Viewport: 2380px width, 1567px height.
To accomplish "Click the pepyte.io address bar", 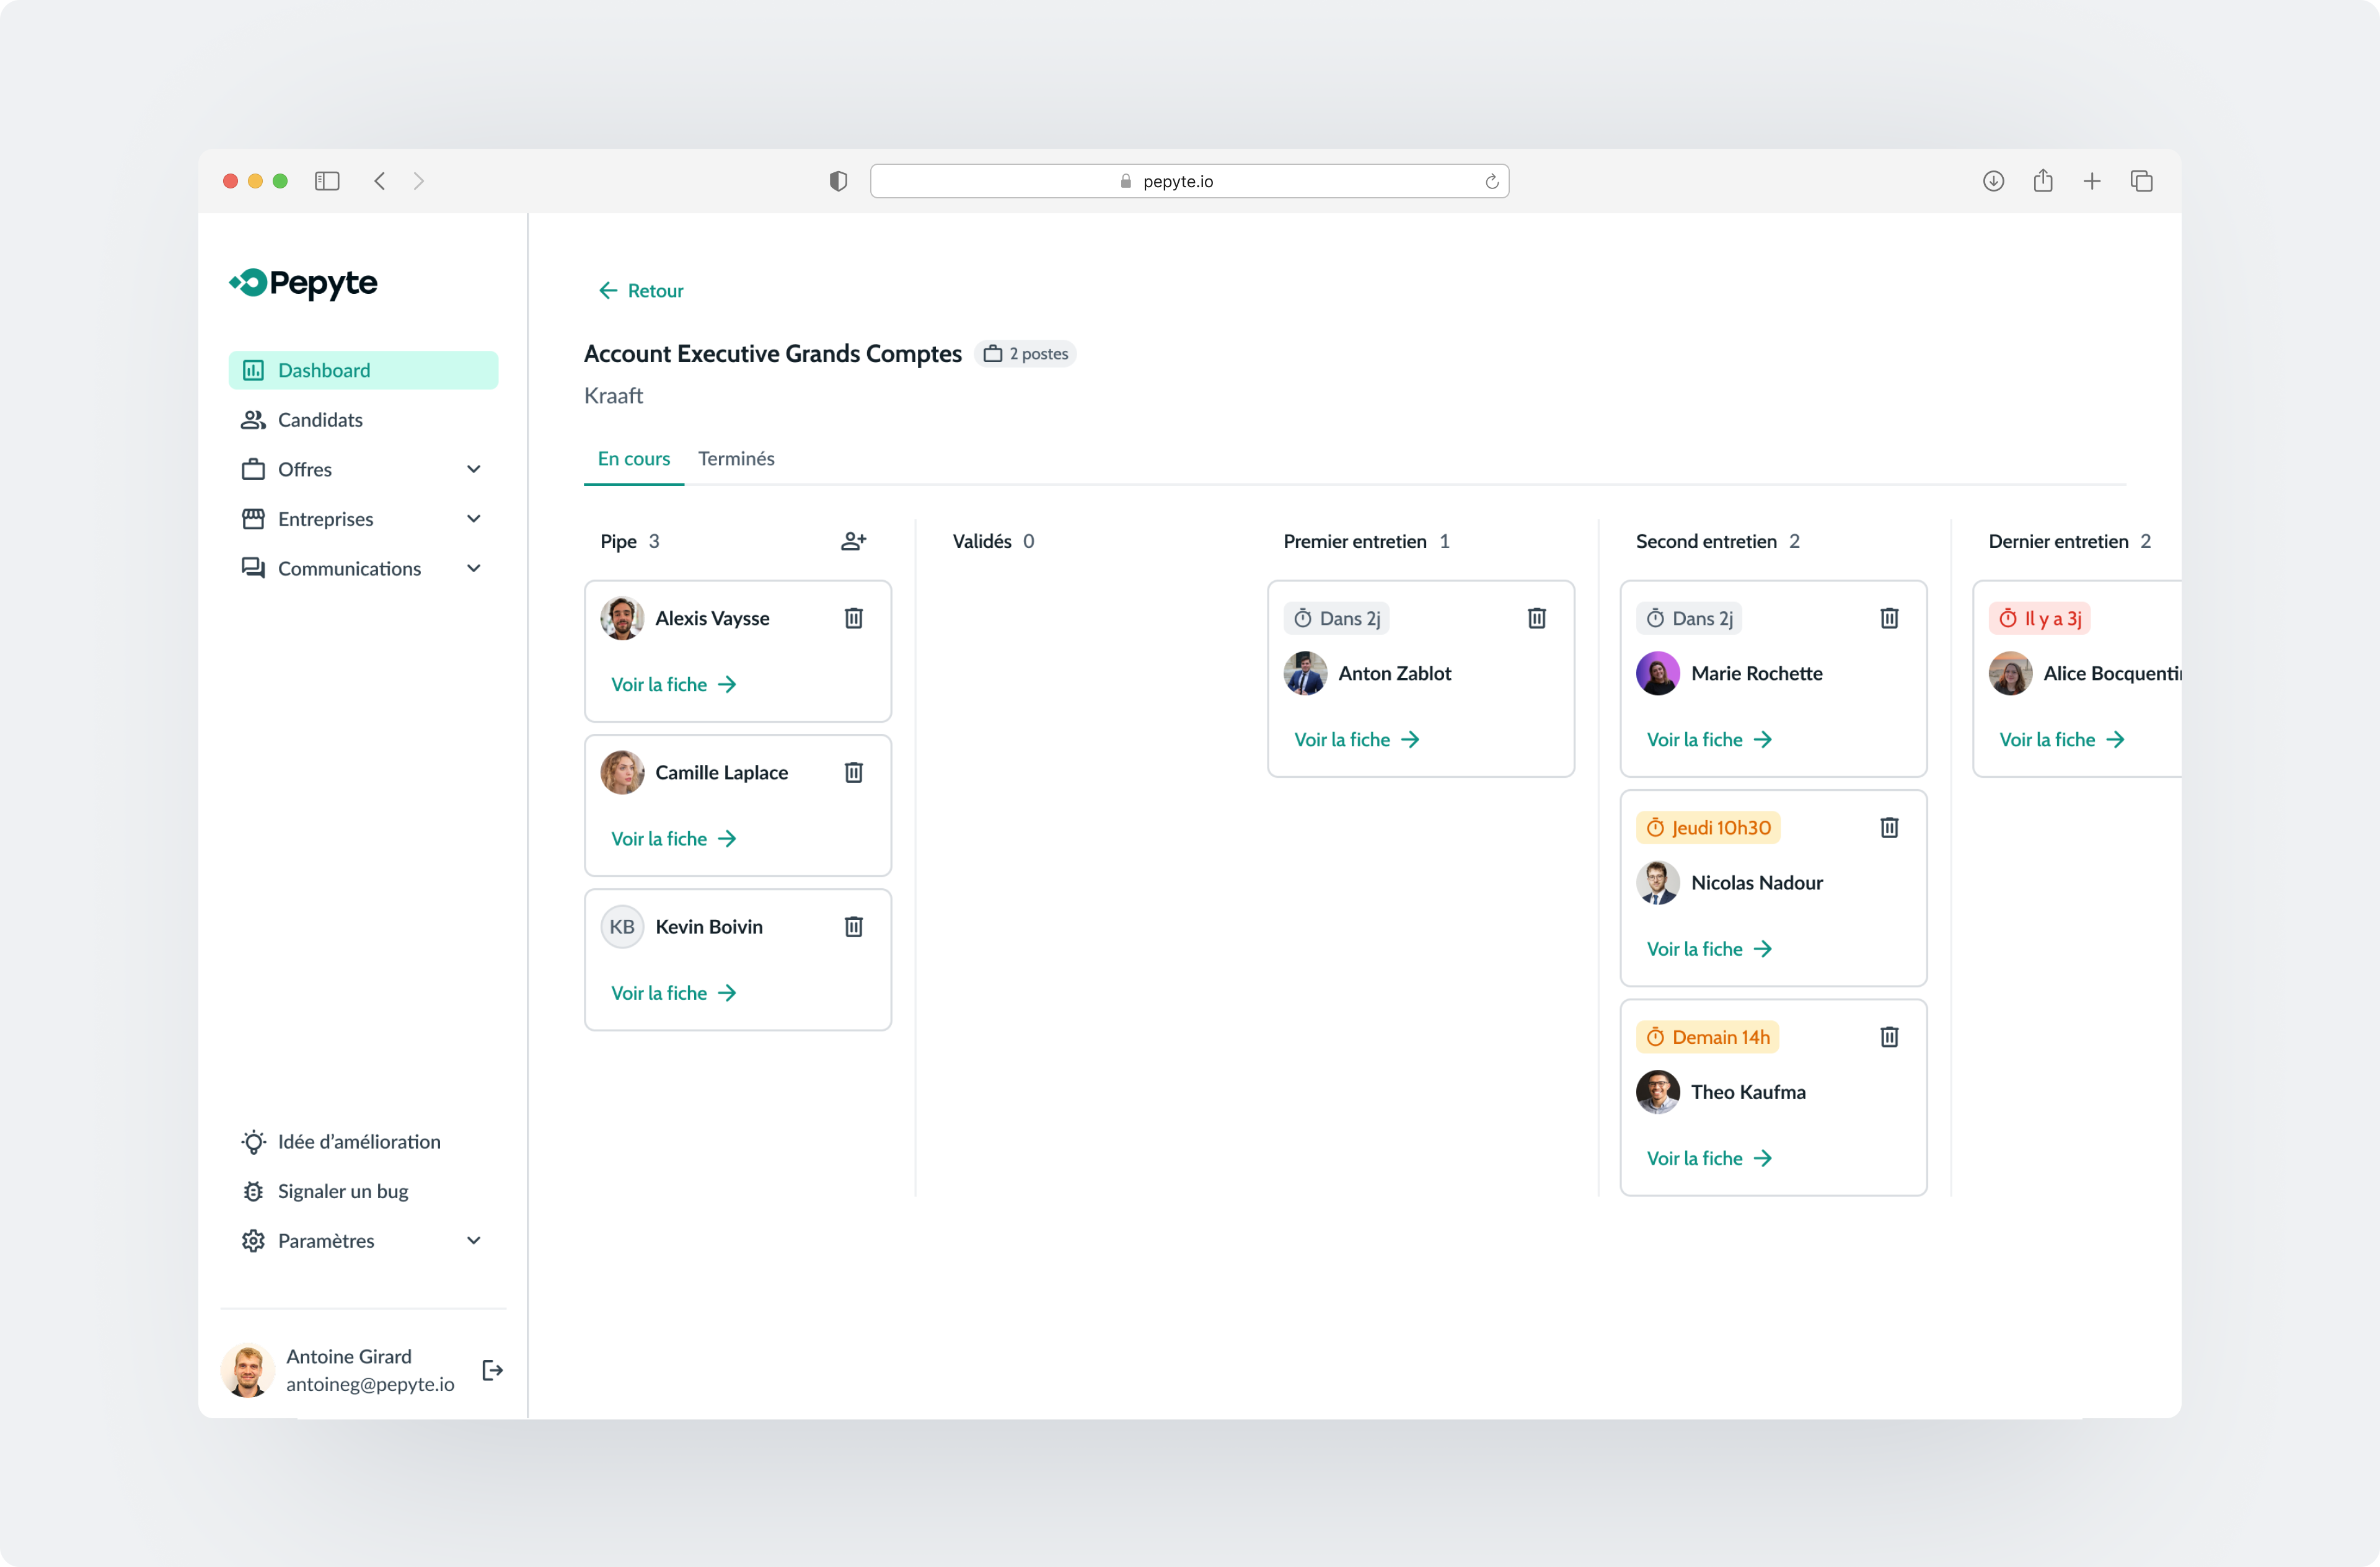I will 1189,181.
